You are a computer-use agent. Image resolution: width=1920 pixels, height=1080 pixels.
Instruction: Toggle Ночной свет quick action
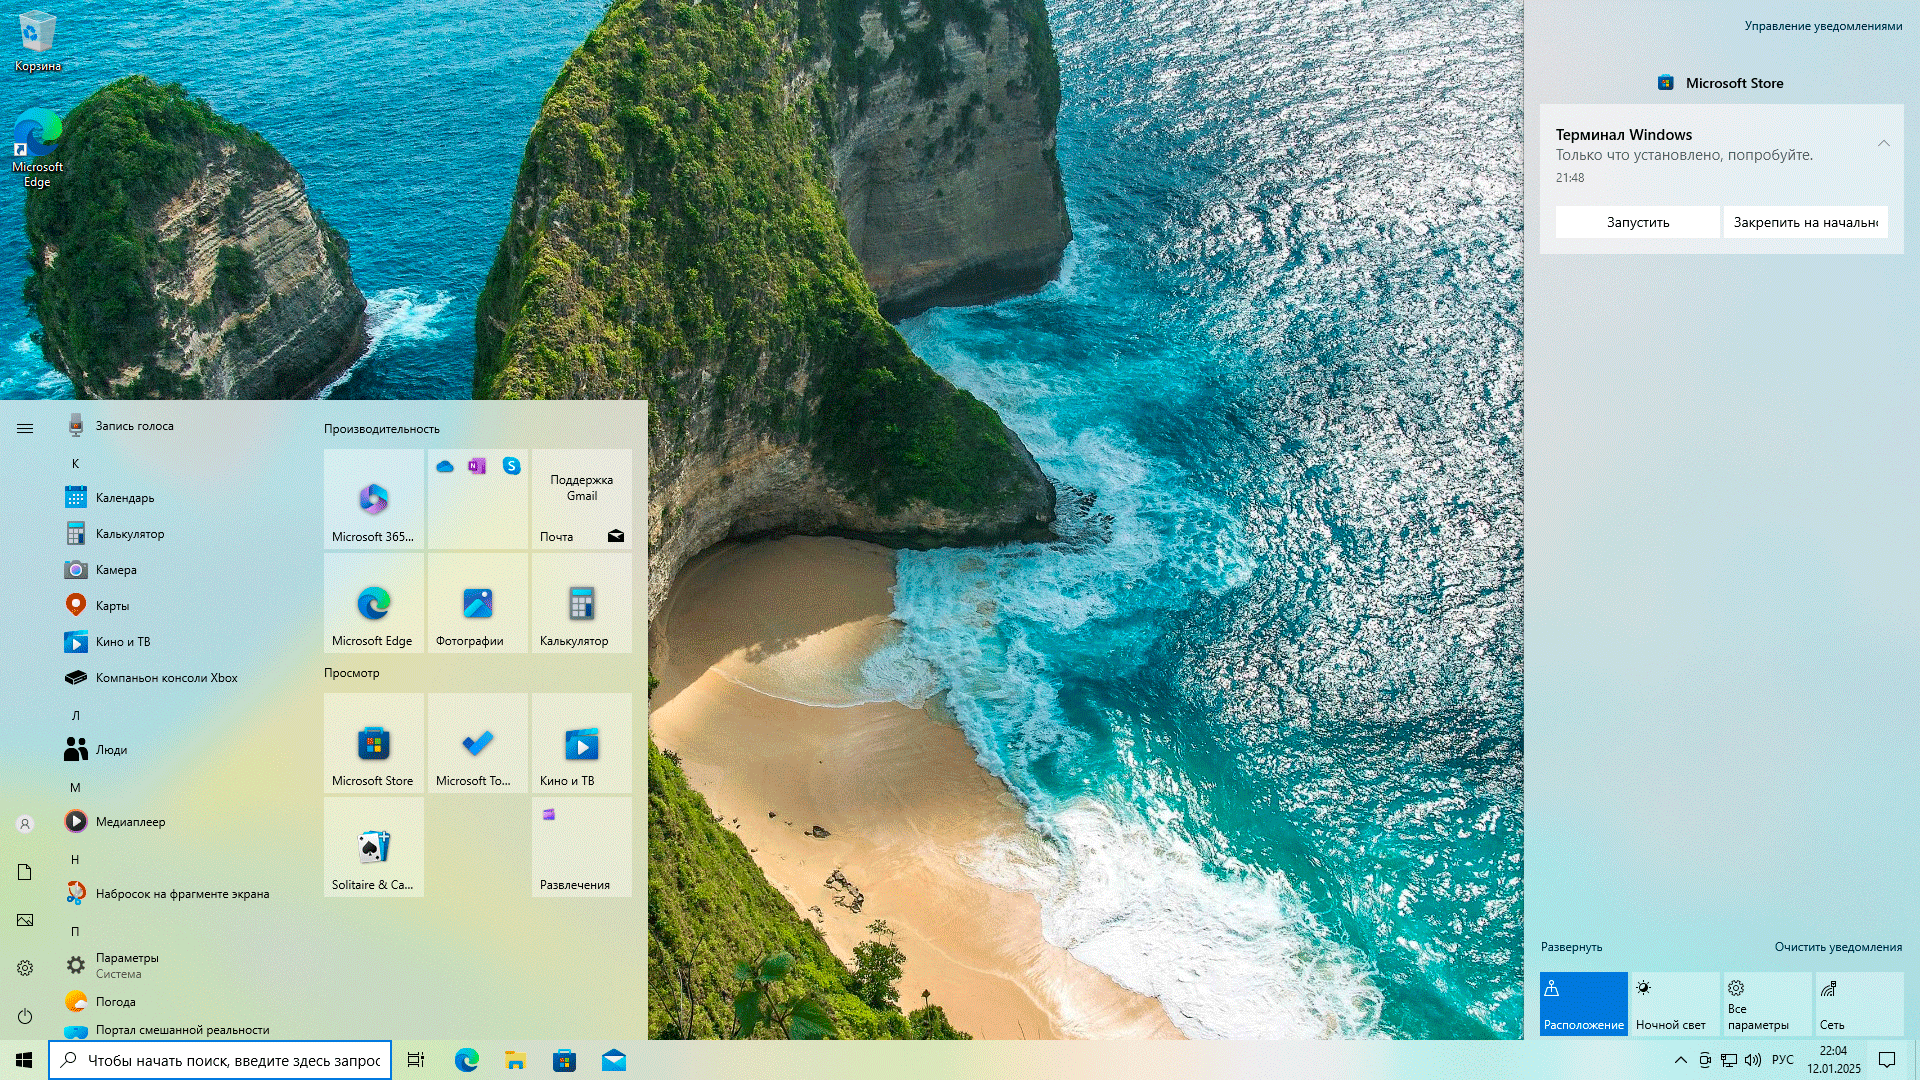click(1674, 1003)
